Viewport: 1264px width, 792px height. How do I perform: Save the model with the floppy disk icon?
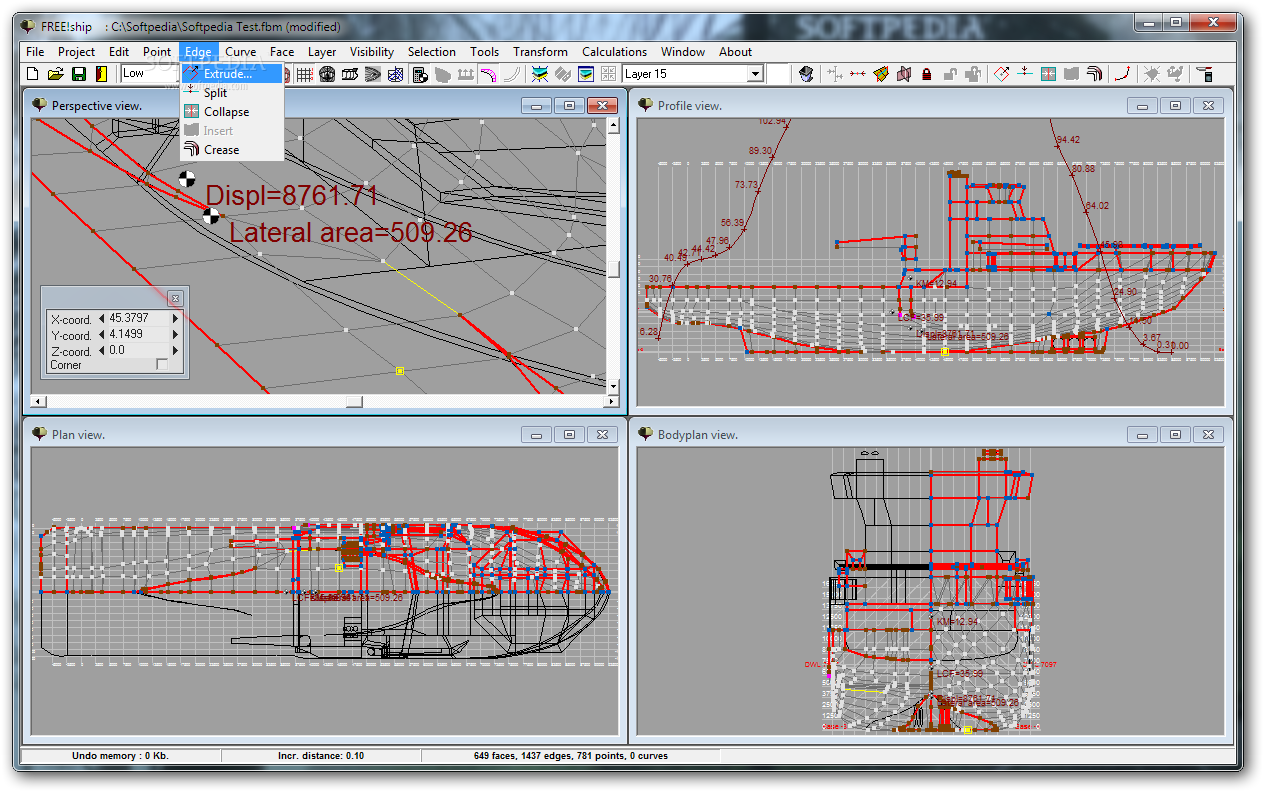point(79,73)
